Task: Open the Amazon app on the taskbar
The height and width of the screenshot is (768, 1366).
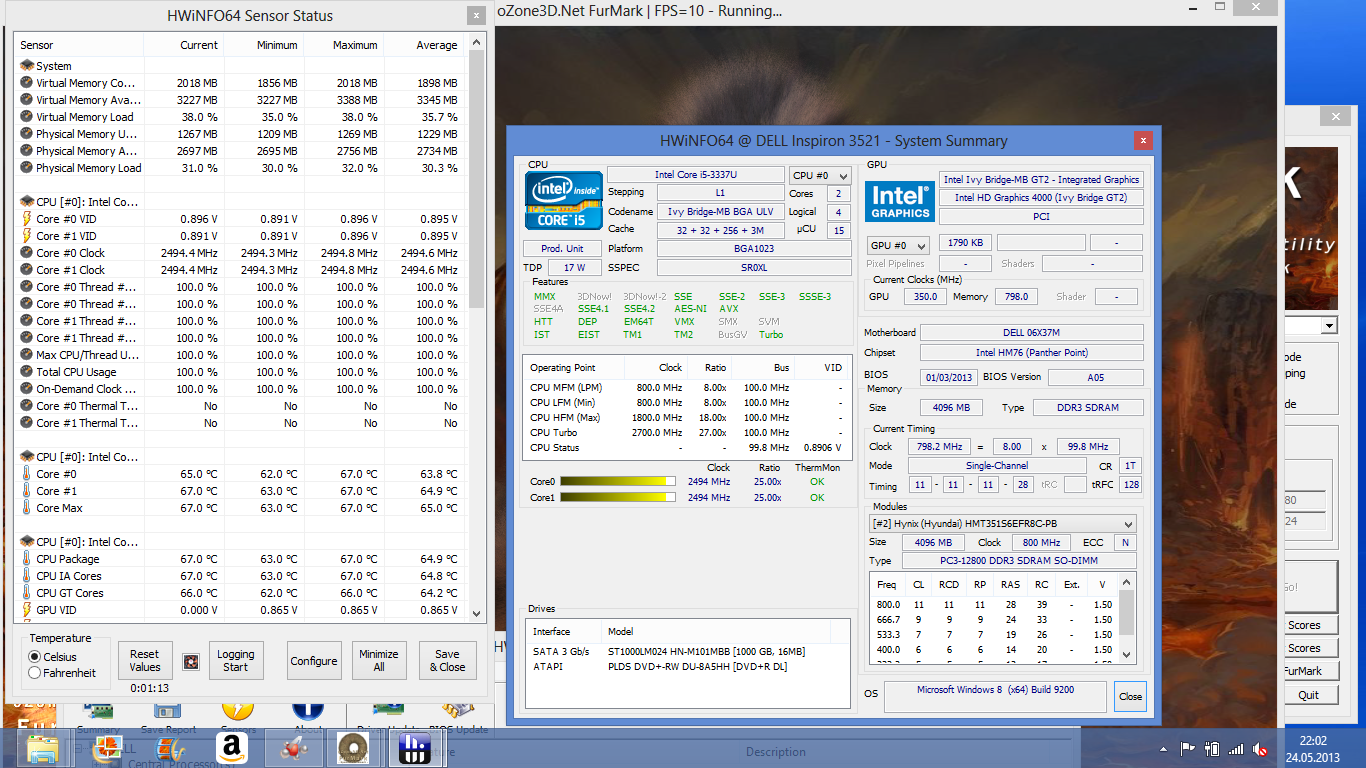Action: [x=231, y=747]
